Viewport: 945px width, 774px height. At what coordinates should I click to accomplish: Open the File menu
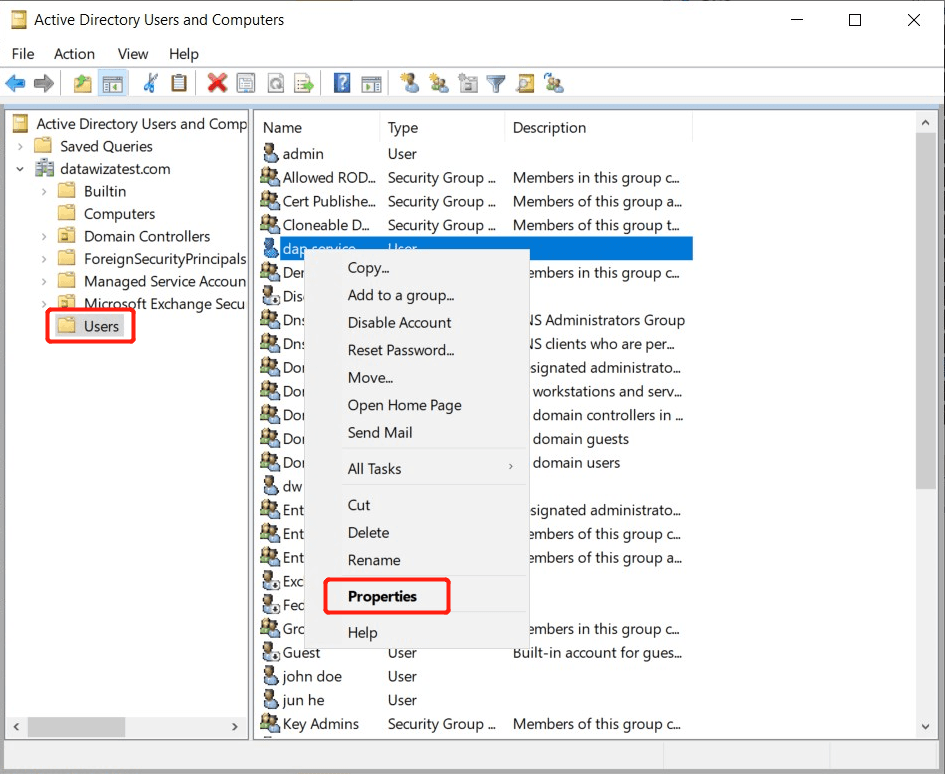(23, 54)
